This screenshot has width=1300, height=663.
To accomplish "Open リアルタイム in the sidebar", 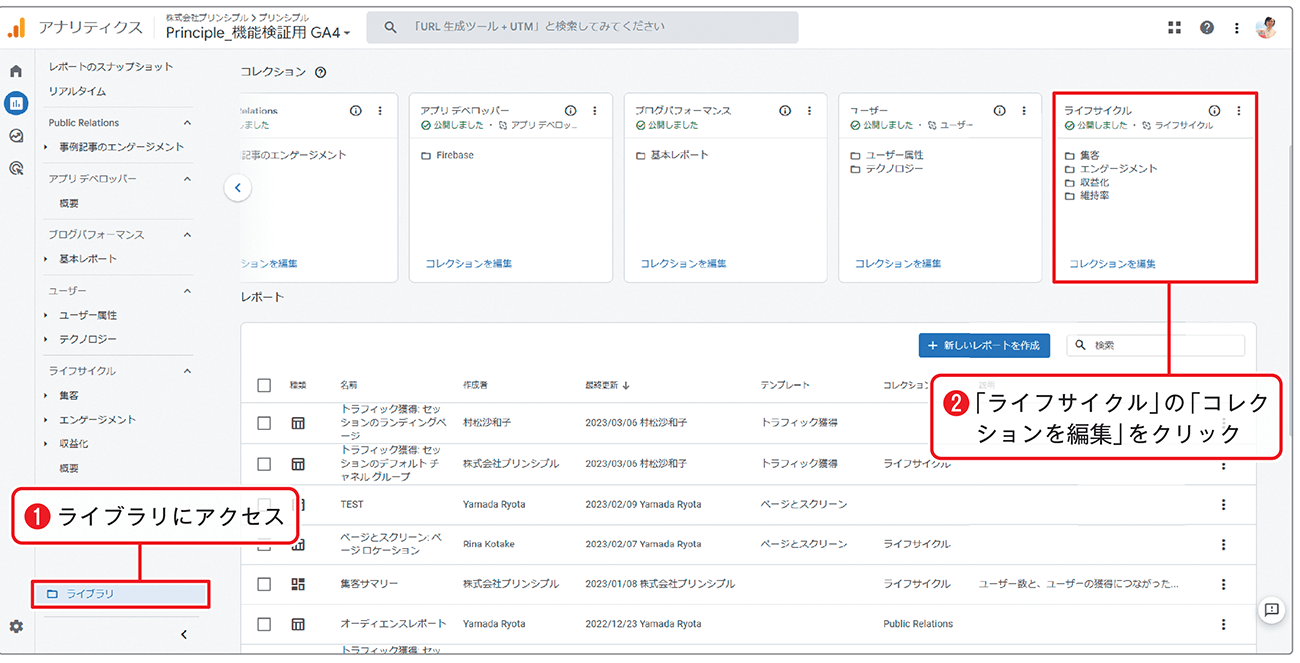I will pyautogui.click(x=77, y=91).
